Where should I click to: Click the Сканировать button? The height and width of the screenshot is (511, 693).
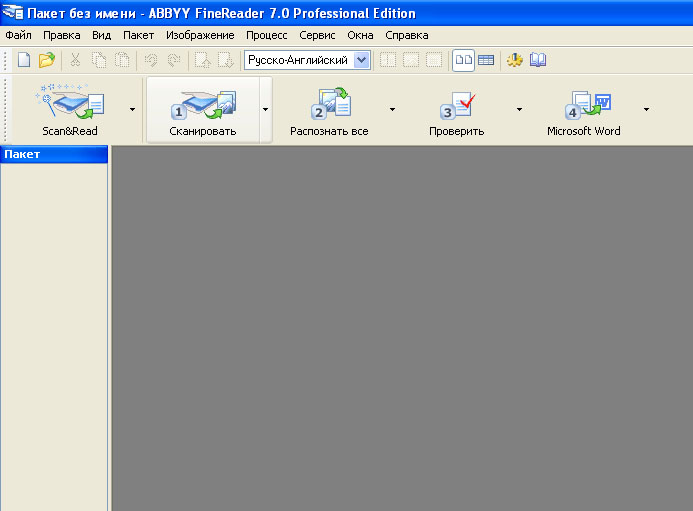click(x=203, y=110)
